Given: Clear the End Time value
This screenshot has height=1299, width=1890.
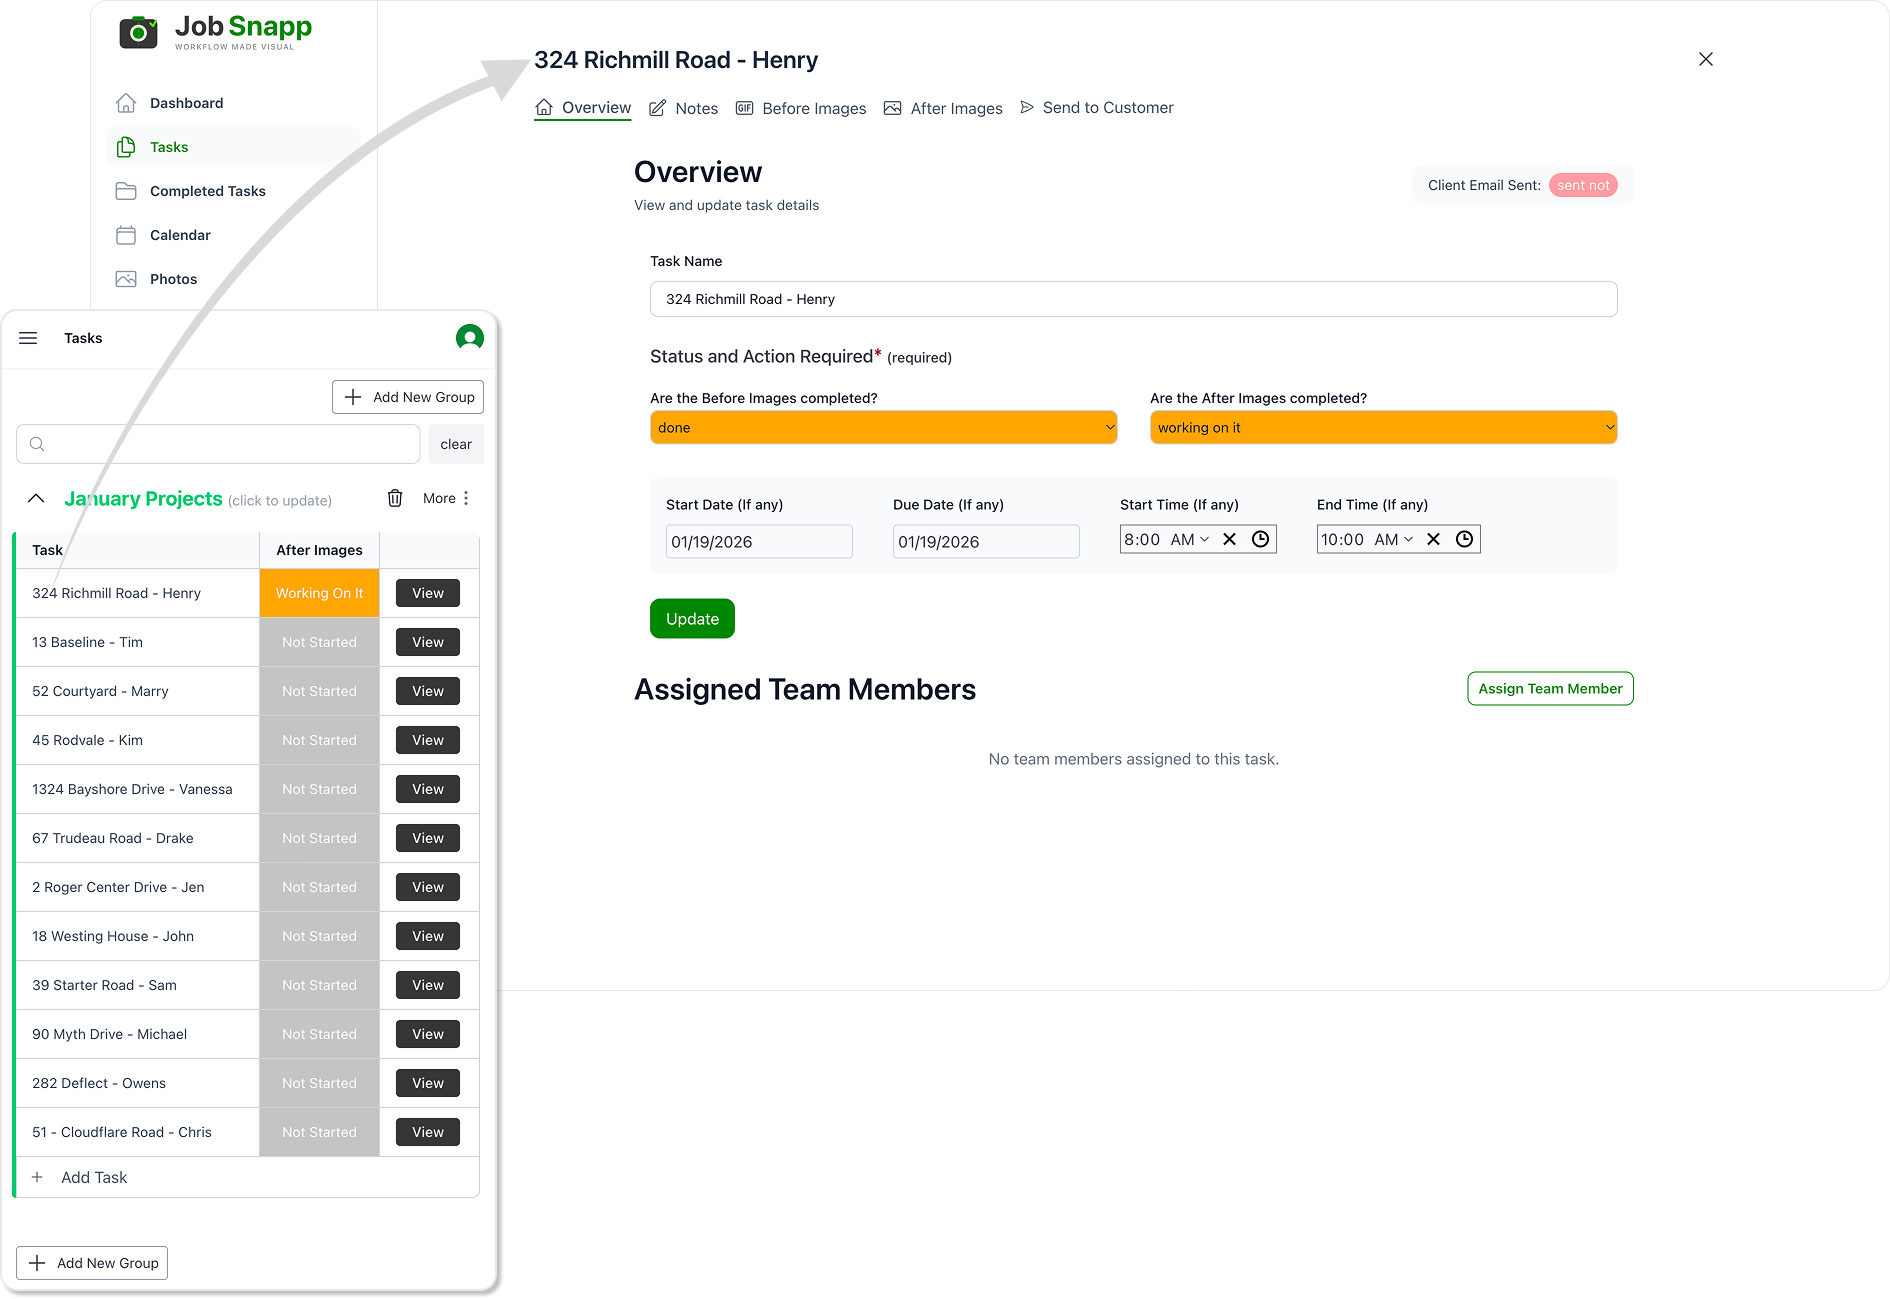Looking at the screenshot, I should click(x=1433, y=538).
